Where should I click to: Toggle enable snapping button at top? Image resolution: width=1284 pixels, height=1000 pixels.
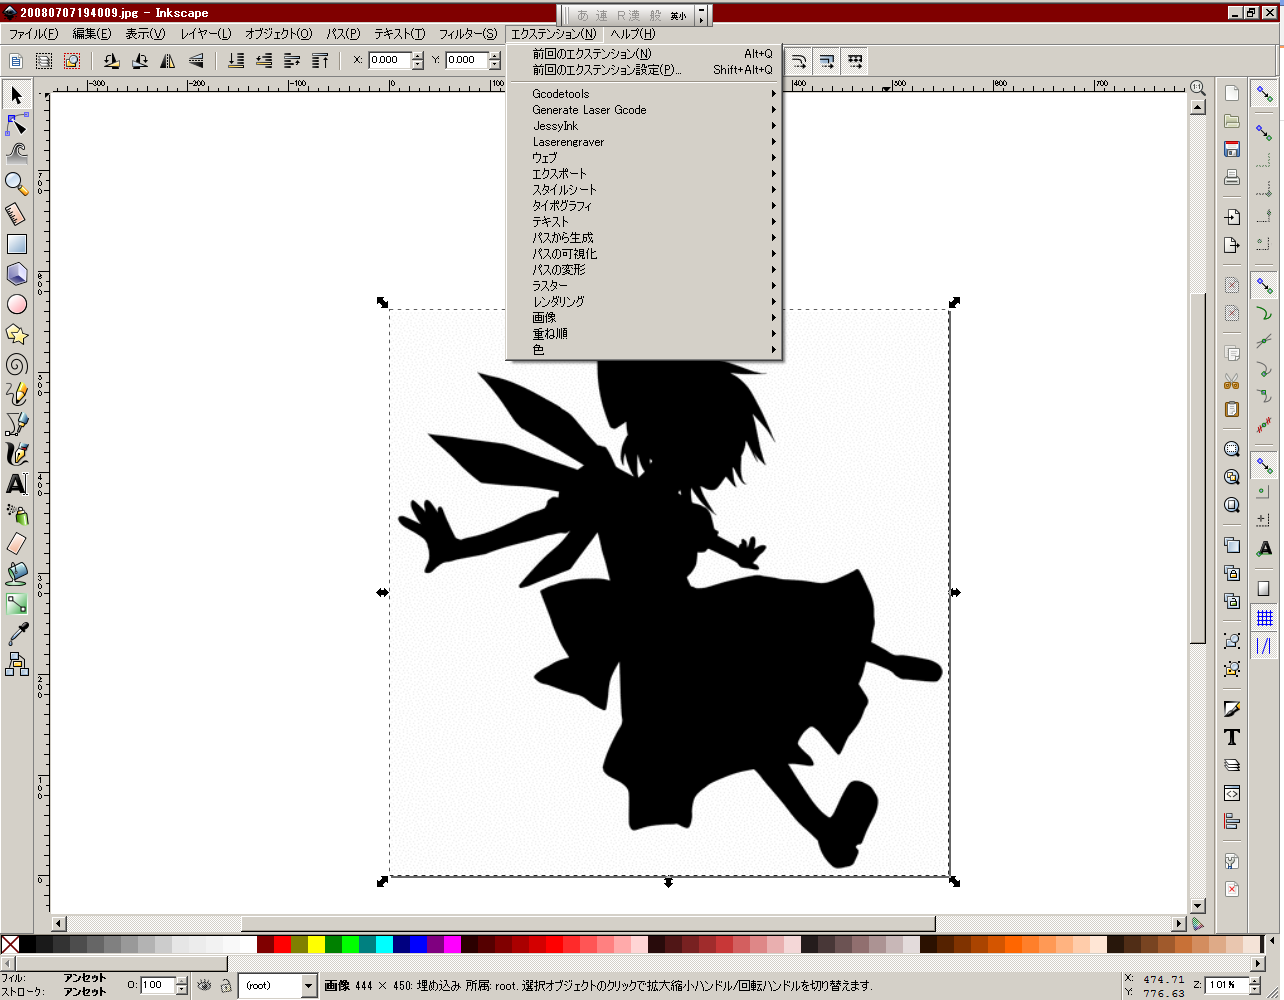(1265, 94)
